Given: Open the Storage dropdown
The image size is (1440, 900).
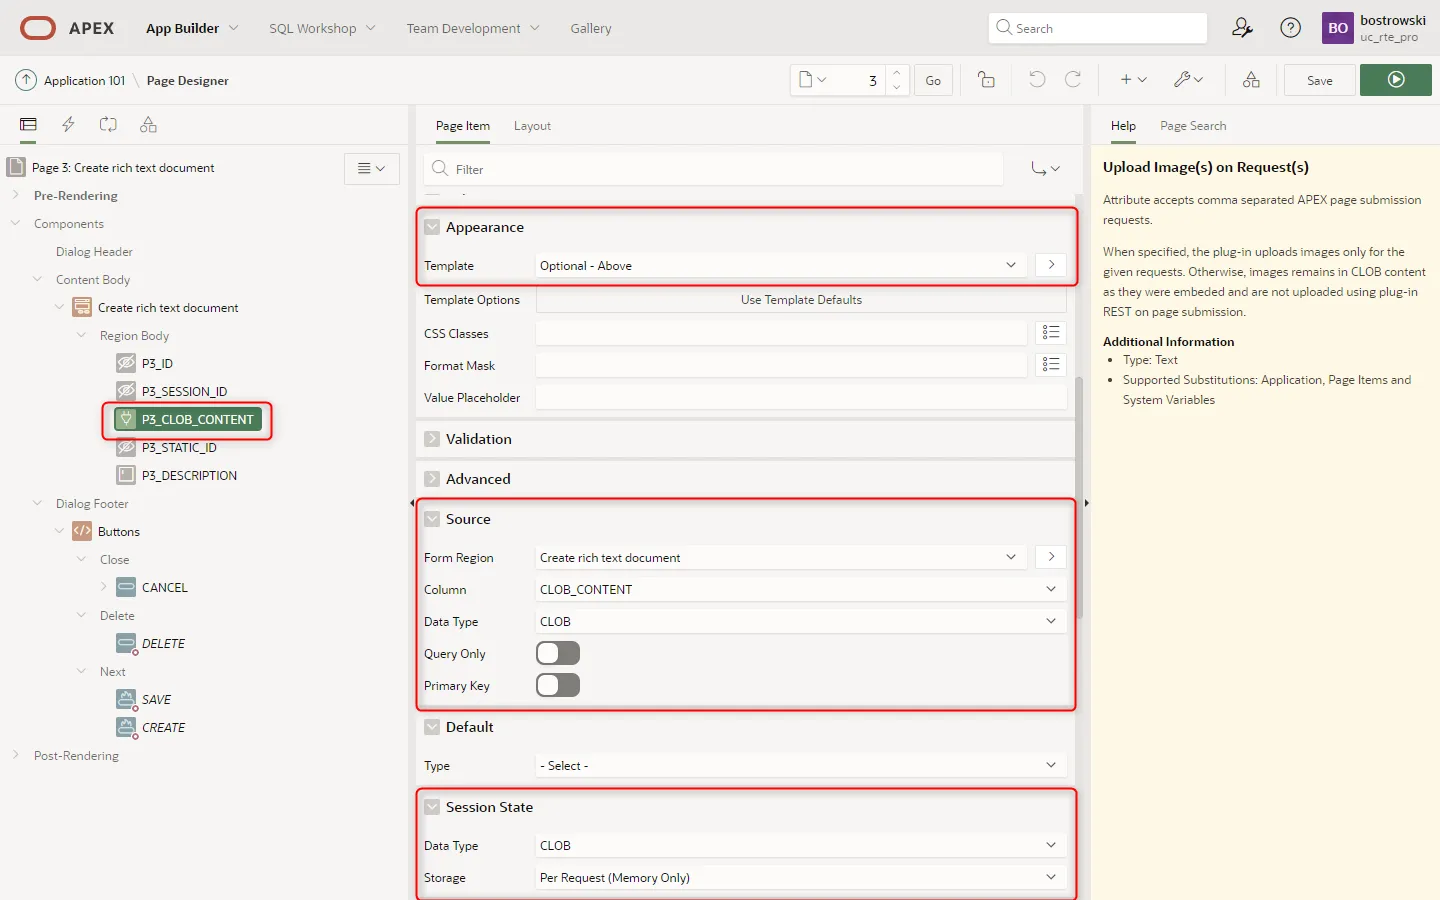Looking at the screenshot, I should tap(800, 877).
